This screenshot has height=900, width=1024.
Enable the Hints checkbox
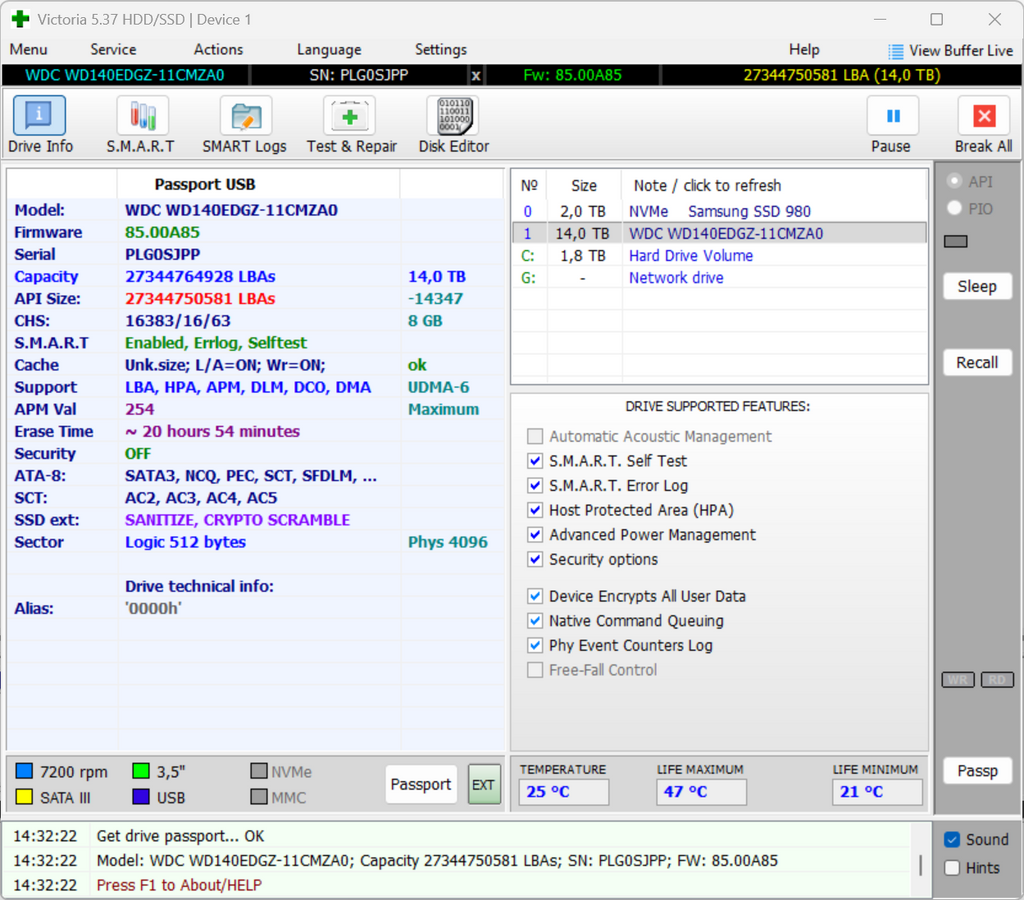pos(952,868)
